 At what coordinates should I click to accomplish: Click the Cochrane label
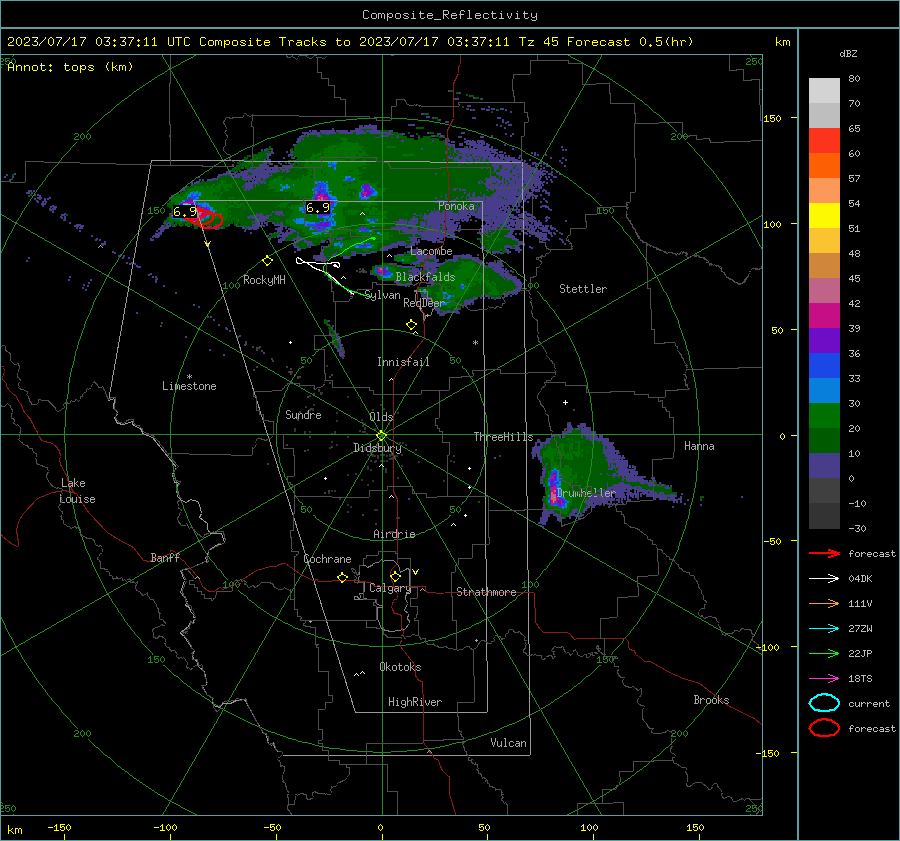[327, 559]
